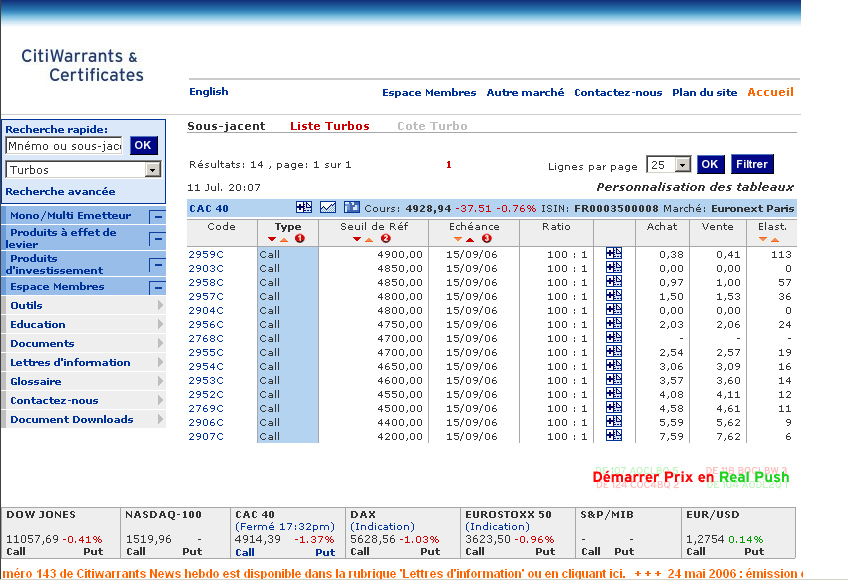The width and height of the screenshot is (848, 581).
Task: Click the table grid icon beside the CAC 40 title
Action: point(302,207)
